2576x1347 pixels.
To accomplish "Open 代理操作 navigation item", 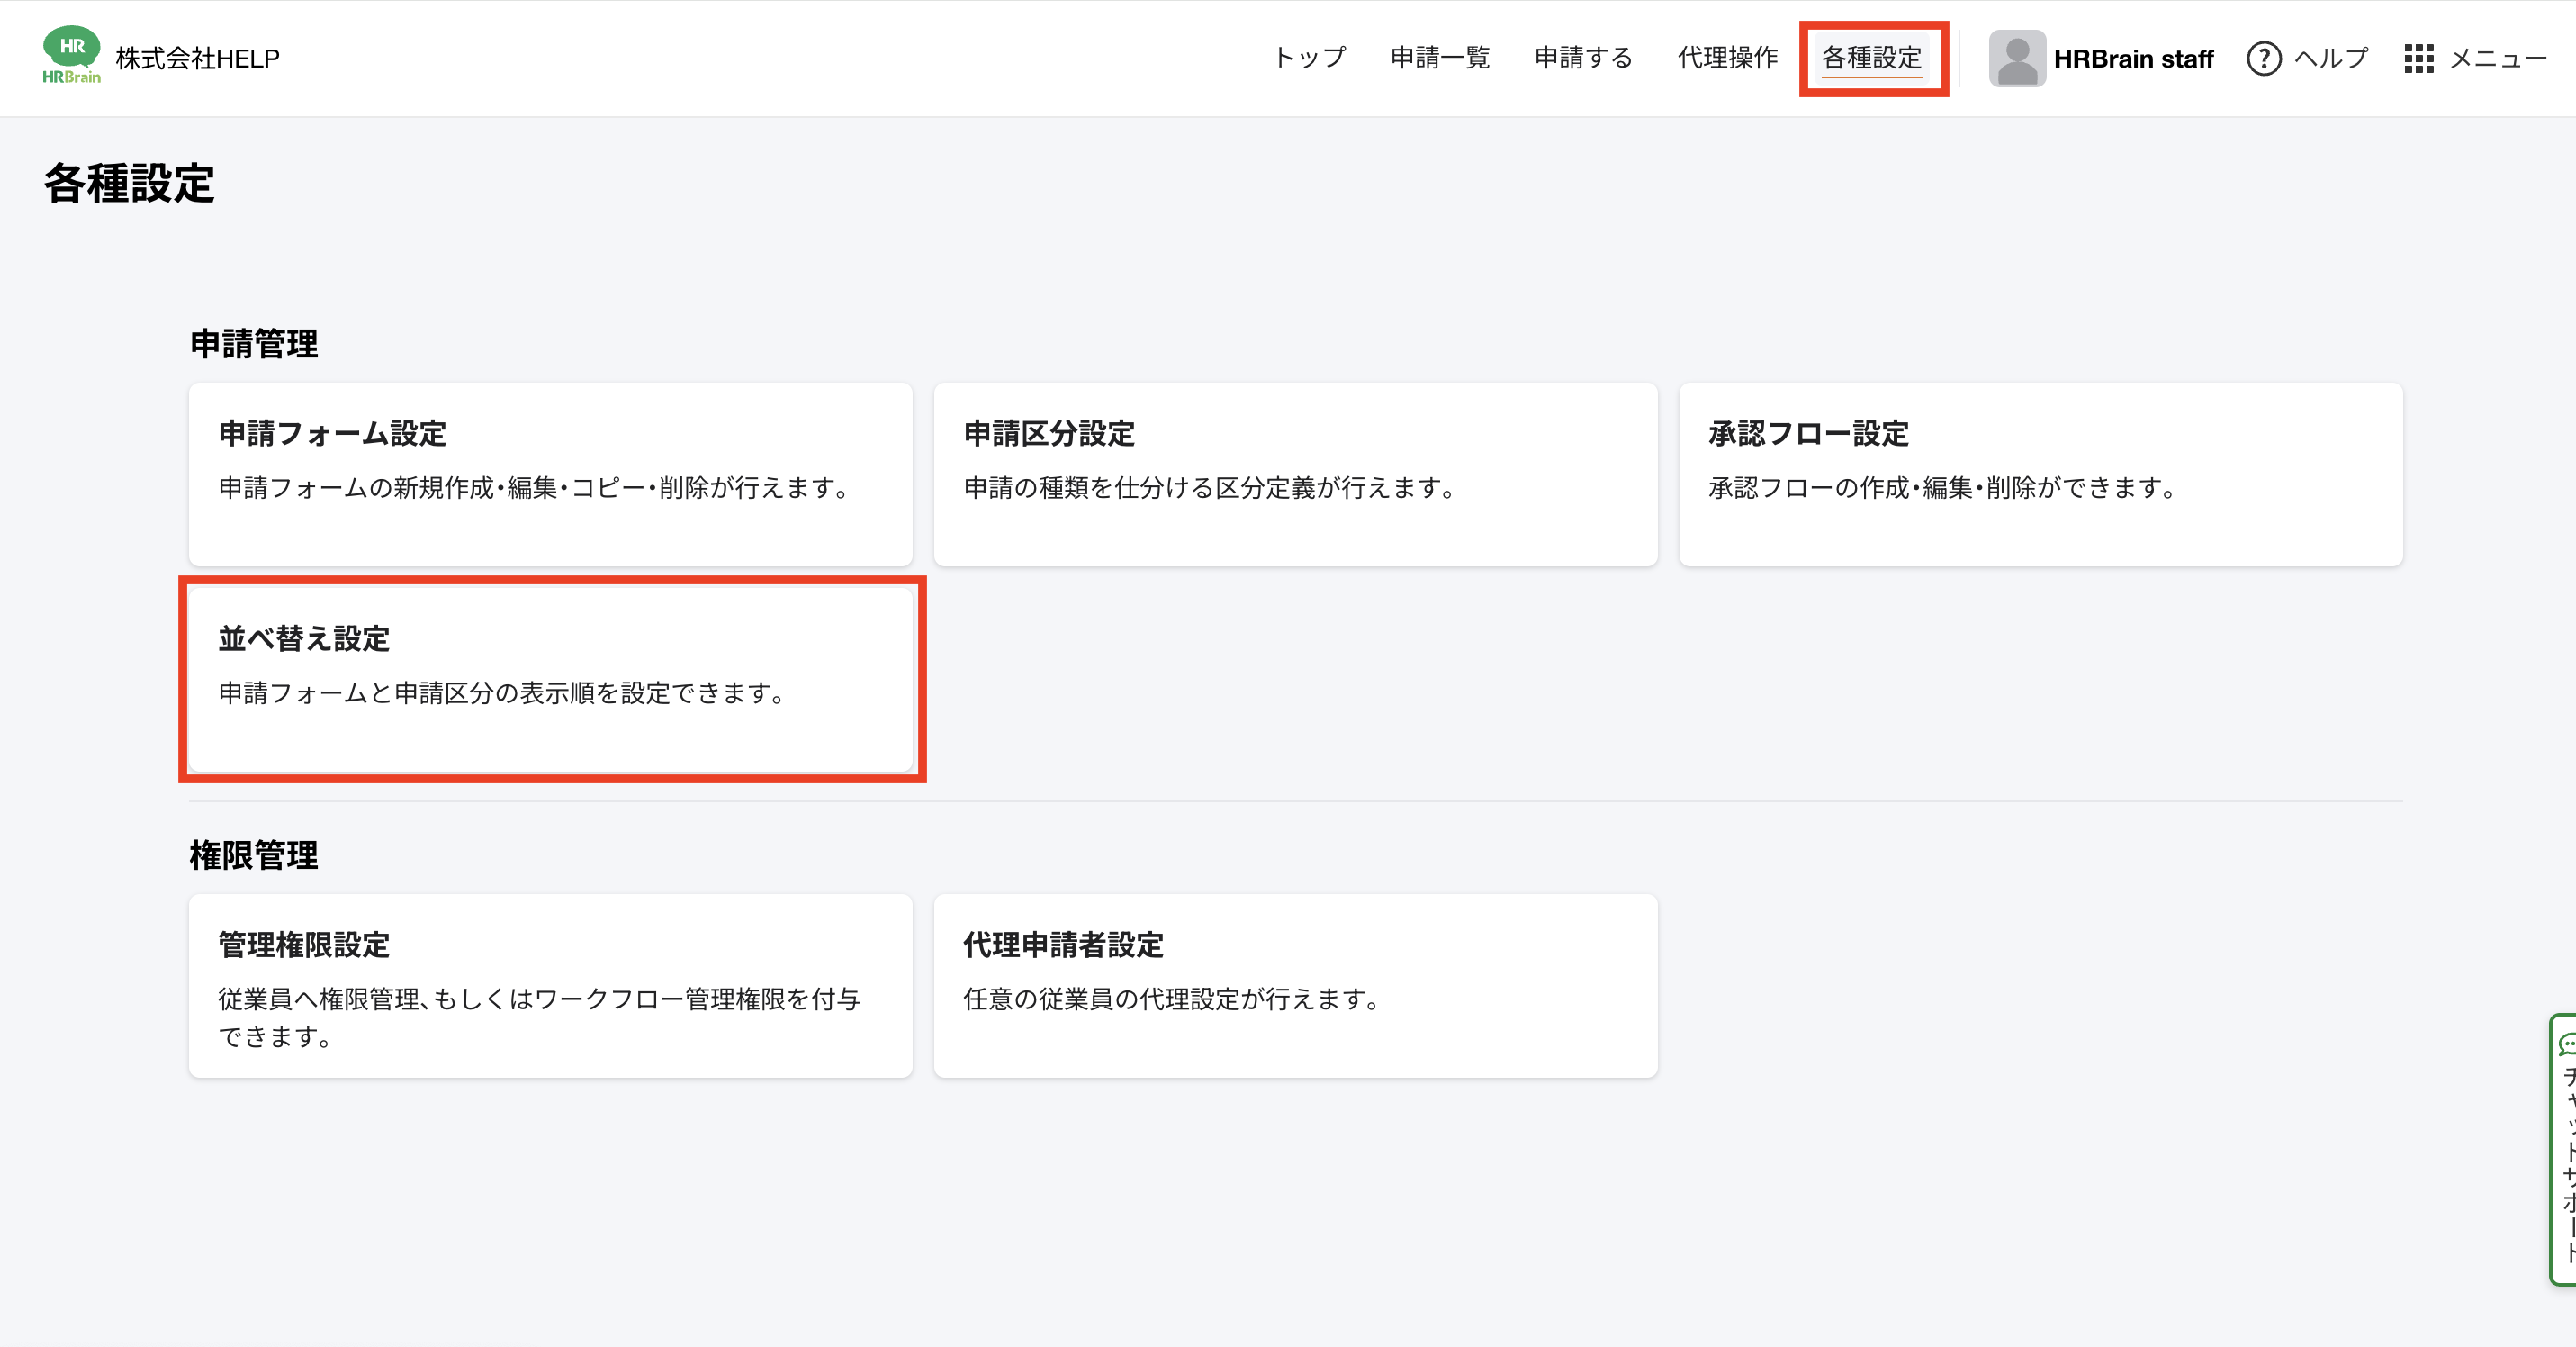I will point(1727,58).
